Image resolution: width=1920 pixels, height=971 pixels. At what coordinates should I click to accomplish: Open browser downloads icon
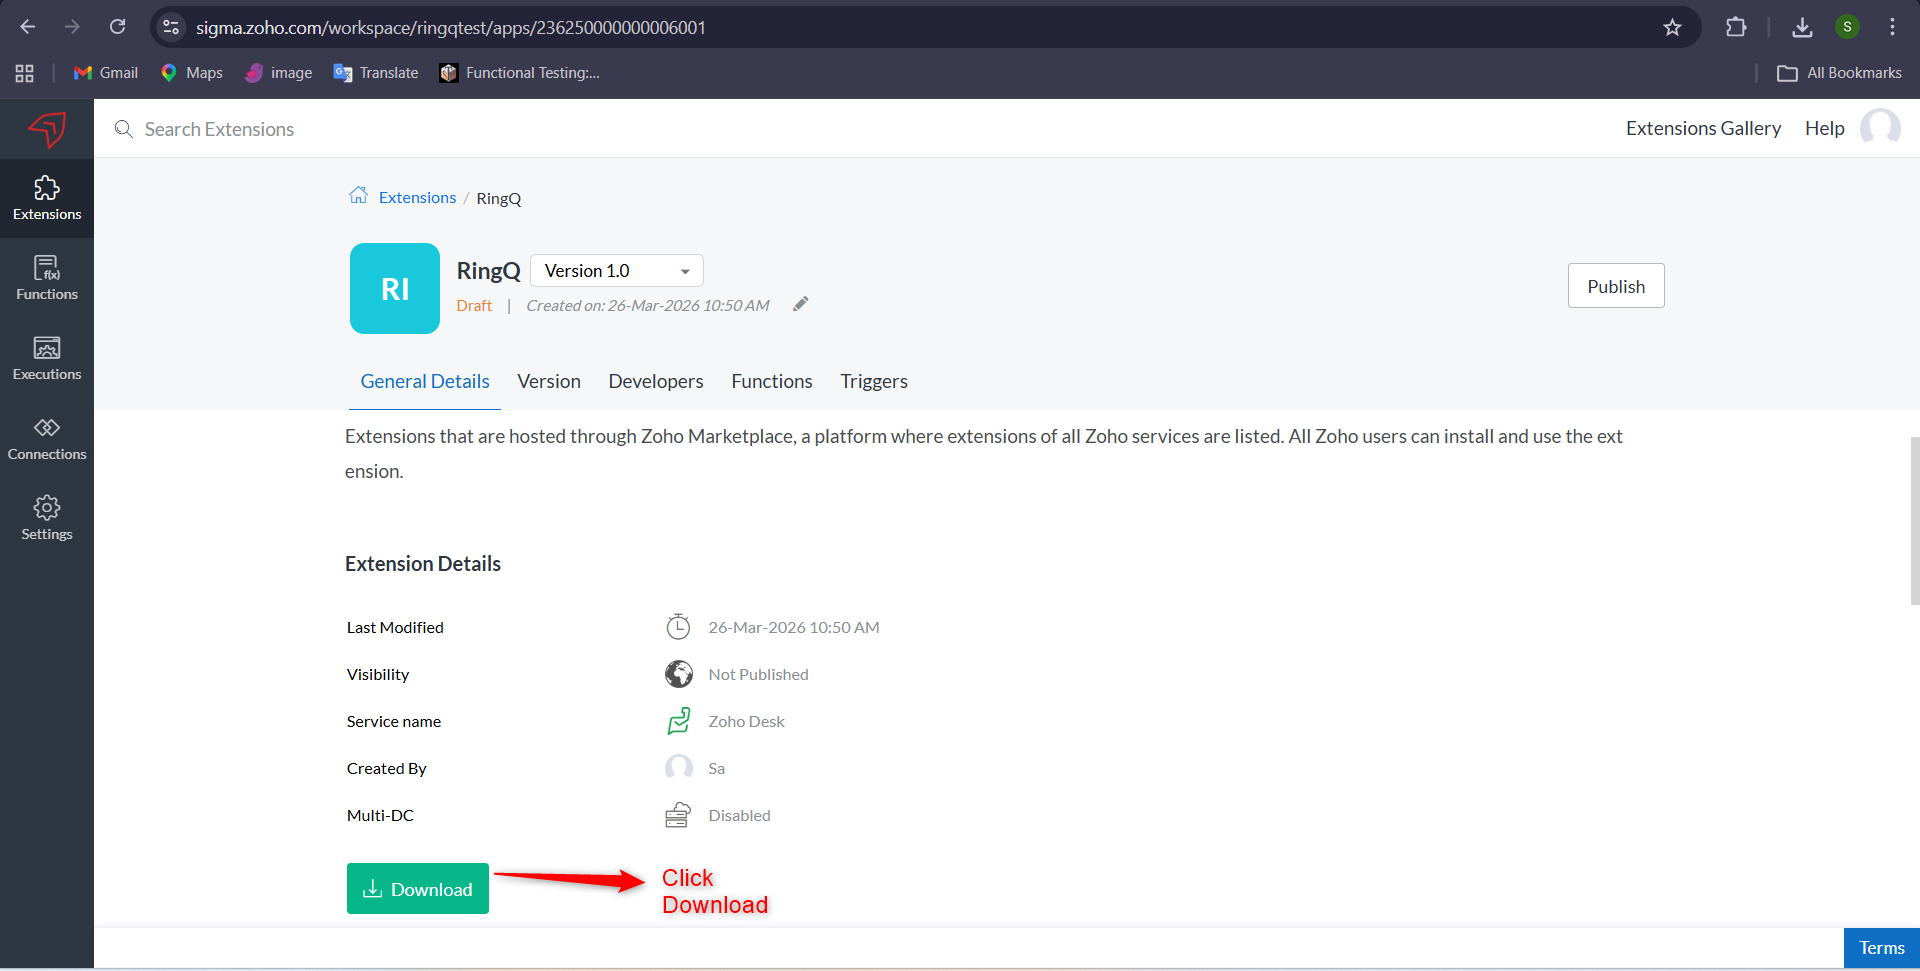1802,27
